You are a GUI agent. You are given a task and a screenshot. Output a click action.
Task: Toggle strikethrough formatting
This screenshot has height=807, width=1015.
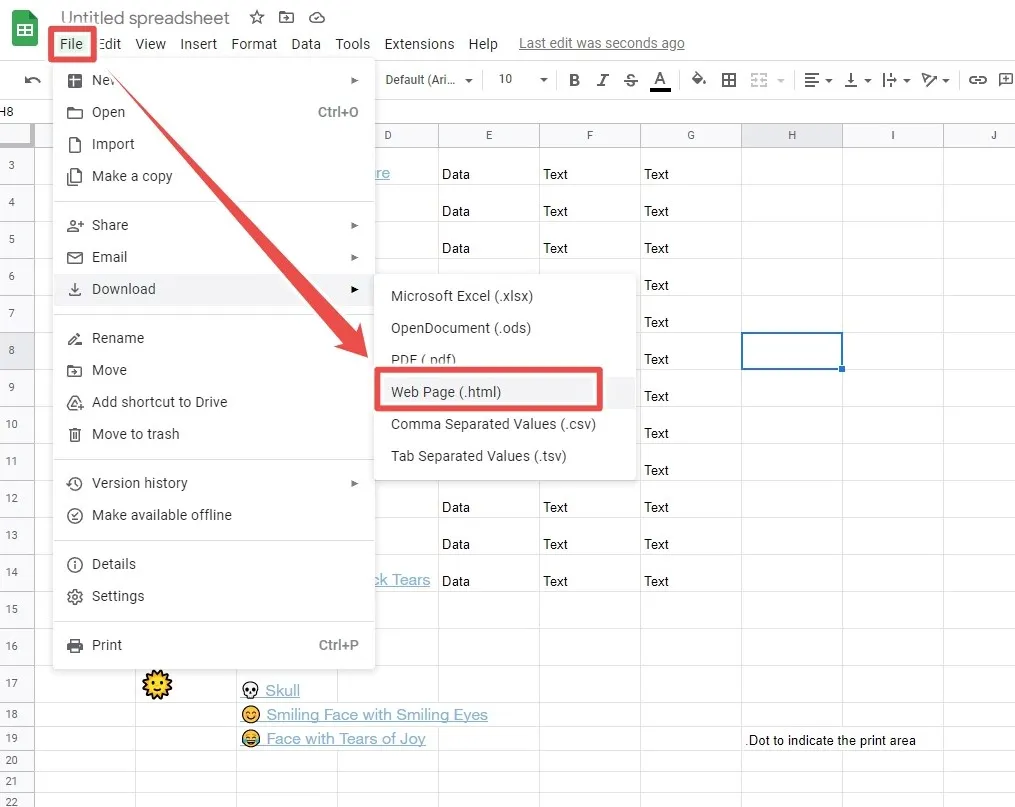[630, 80]
